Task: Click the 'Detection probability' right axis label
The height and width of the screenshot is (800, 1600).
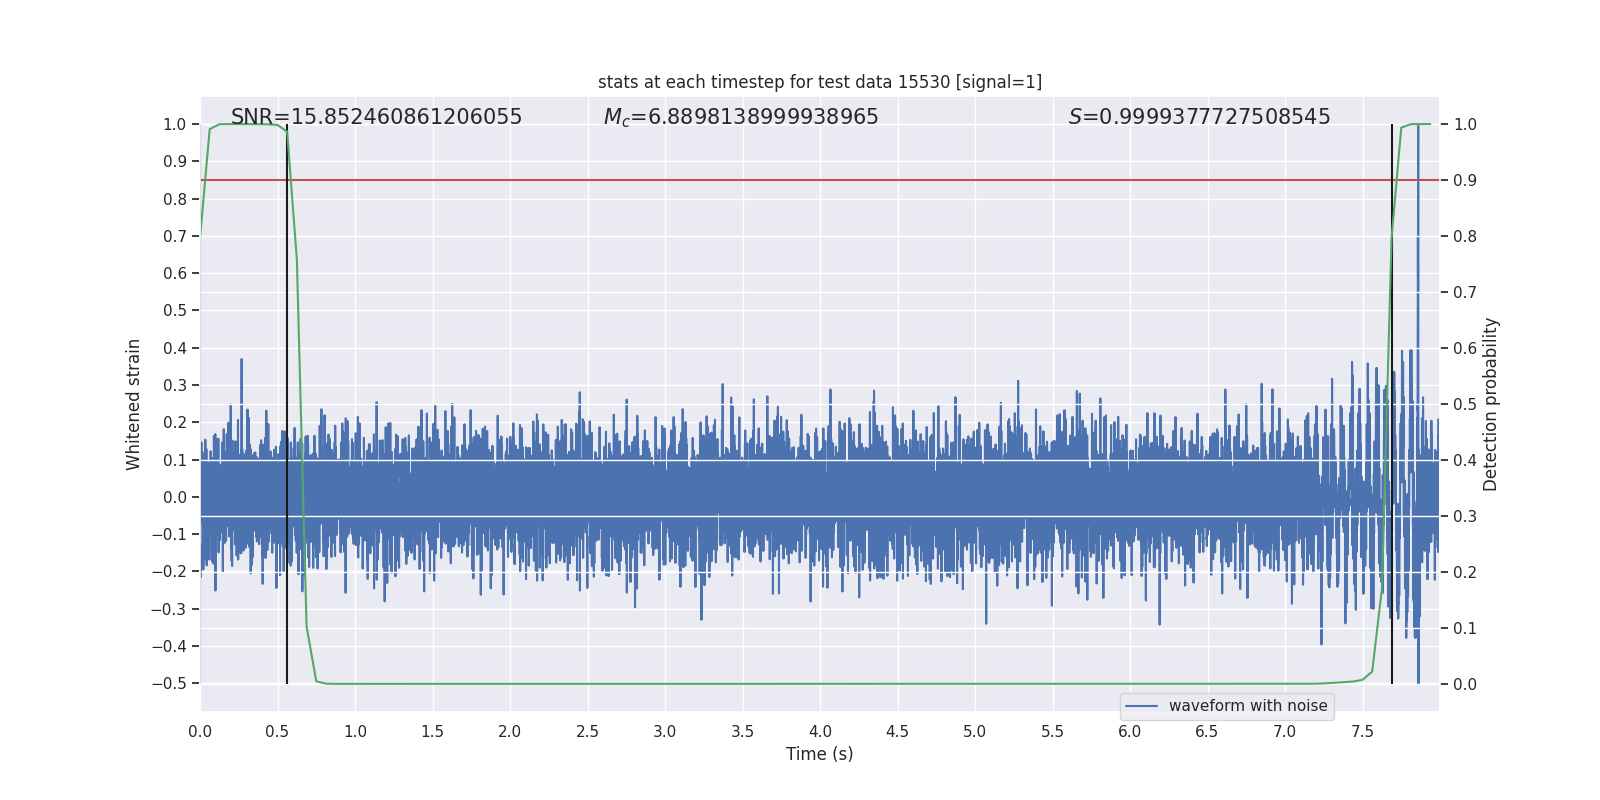Action: (1490, 404)
